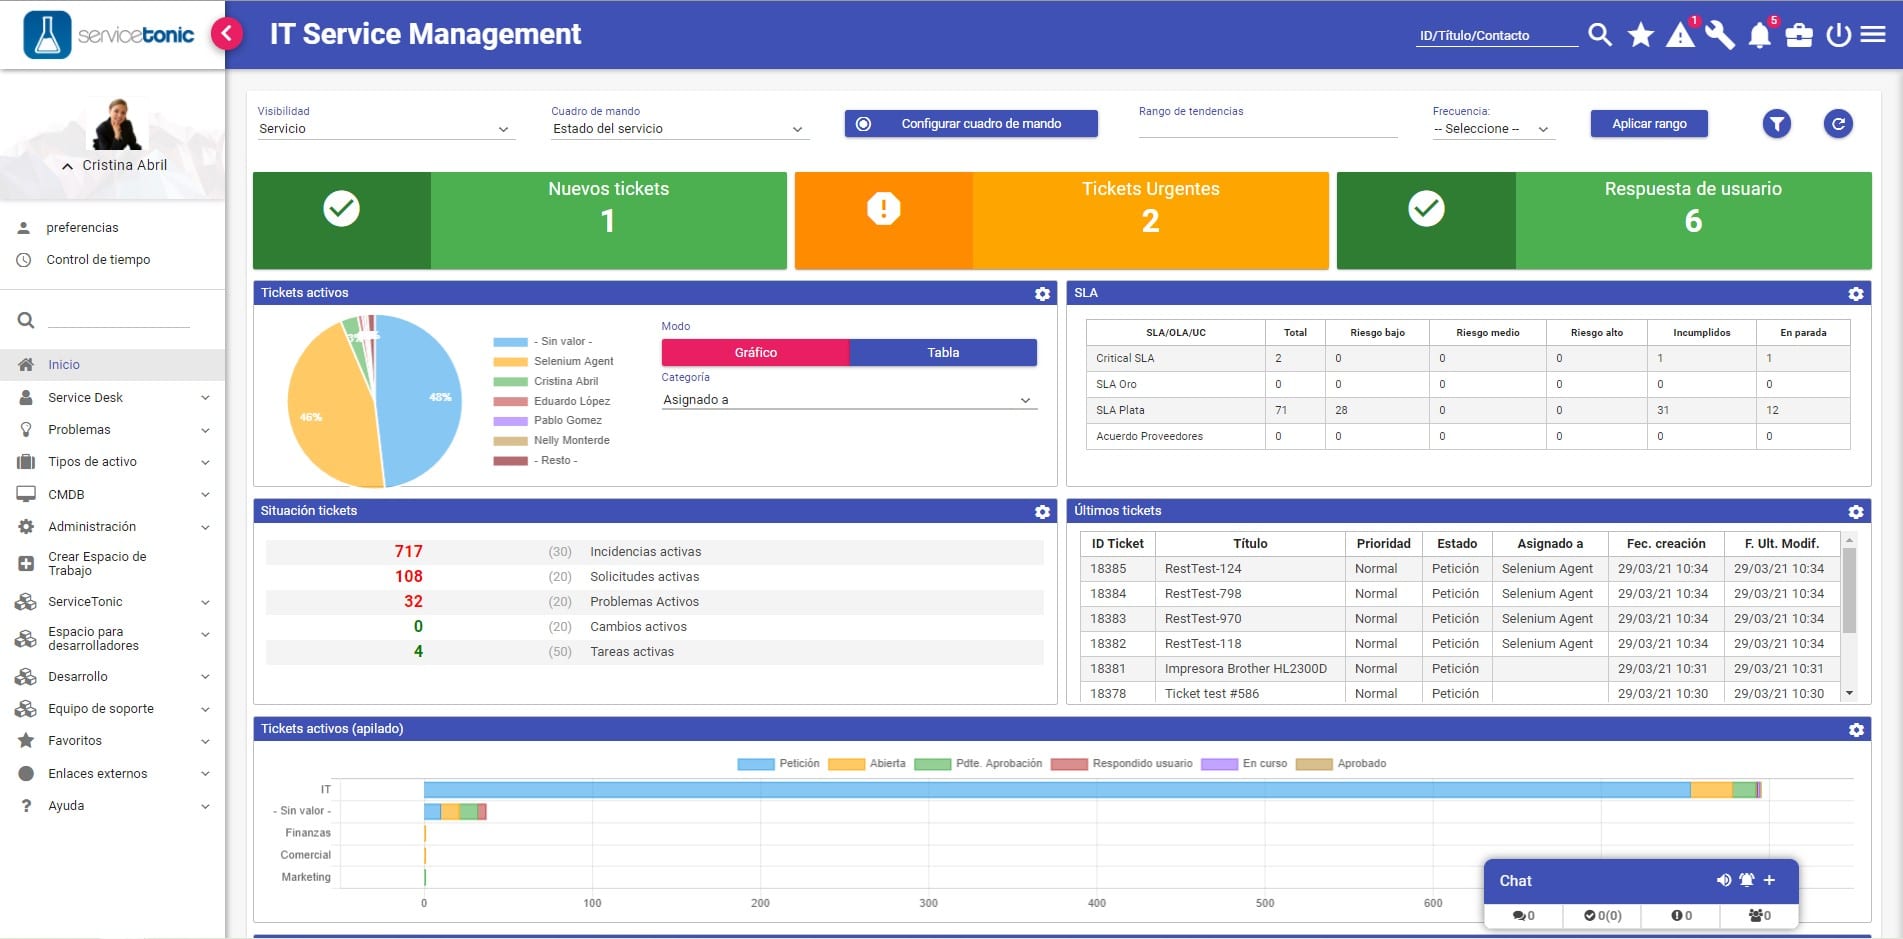
Task: Open the notifications bell icon
Action: 1759,36
